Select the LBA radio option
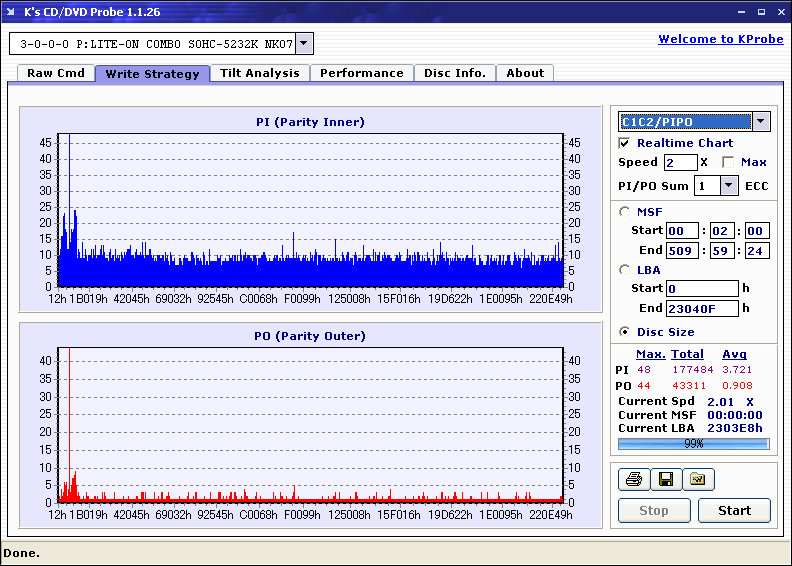Screen dimensions: 792x566 [625, 270]
